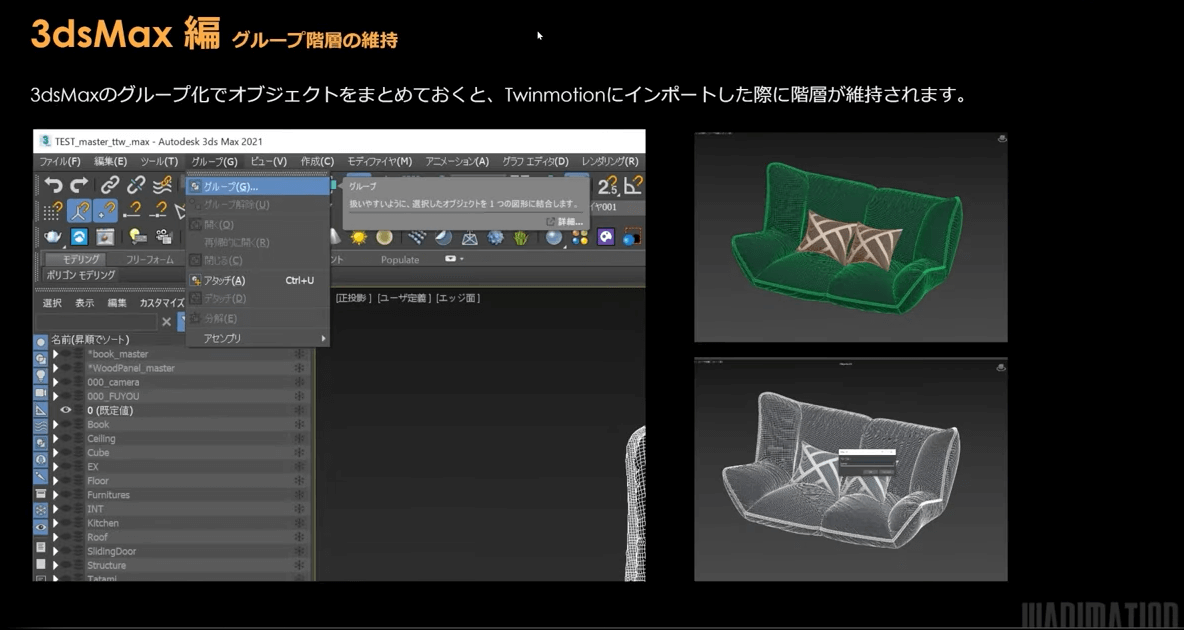Expand the *book_master layer
The width and height of the screenshot is (1184, 630).
click(55, 354)
